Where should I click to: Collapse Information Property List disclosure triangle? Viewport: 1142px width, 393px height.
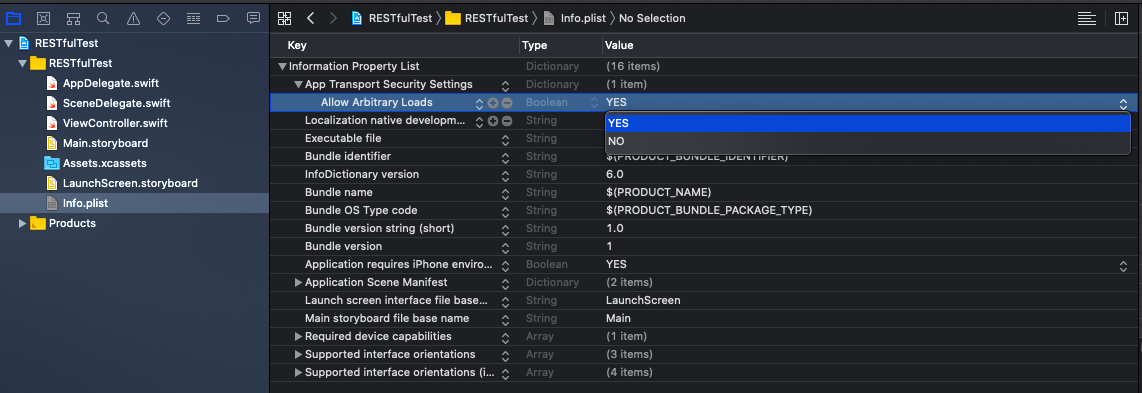pyautogui.click(x=283, y=66)
